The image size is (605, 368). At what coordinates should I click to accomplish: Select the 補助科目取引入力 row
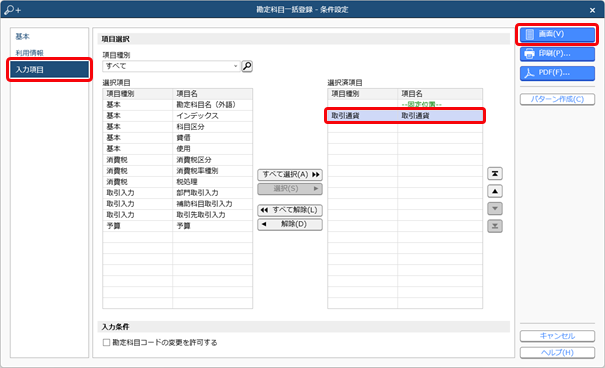point(177,204)
